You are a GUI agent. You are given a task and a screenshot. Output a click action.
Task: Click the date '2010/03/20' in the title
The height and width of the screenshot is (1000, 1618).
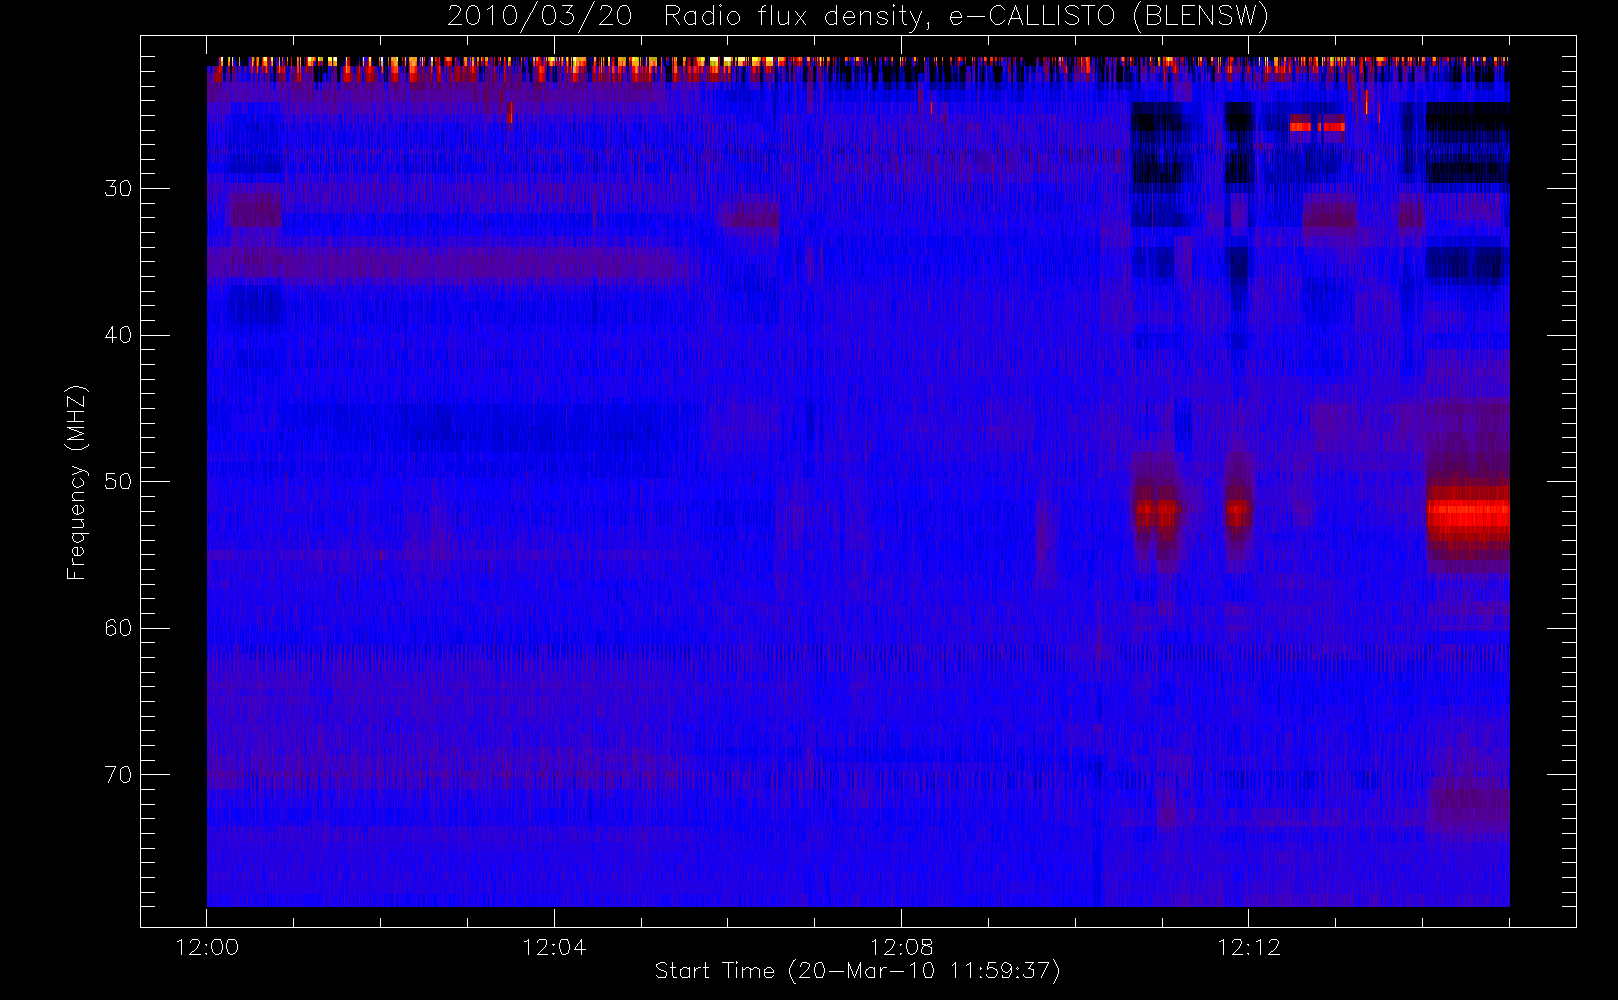[x=540, y=17]
